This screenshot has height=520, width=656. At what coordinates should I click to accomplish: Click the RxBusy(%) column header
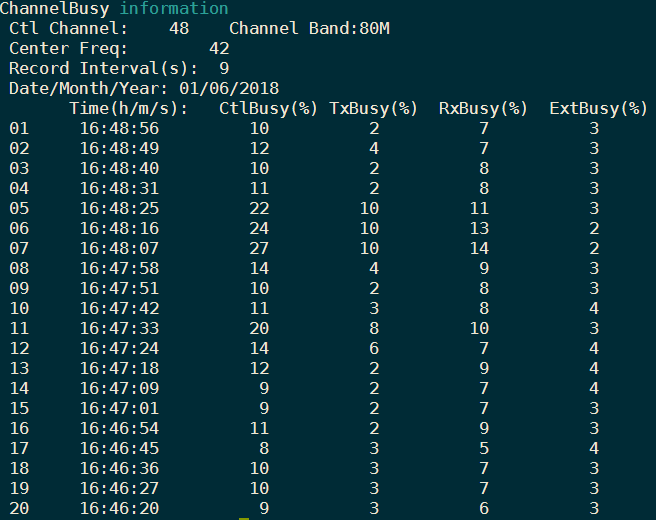click(x=483, y=108)
